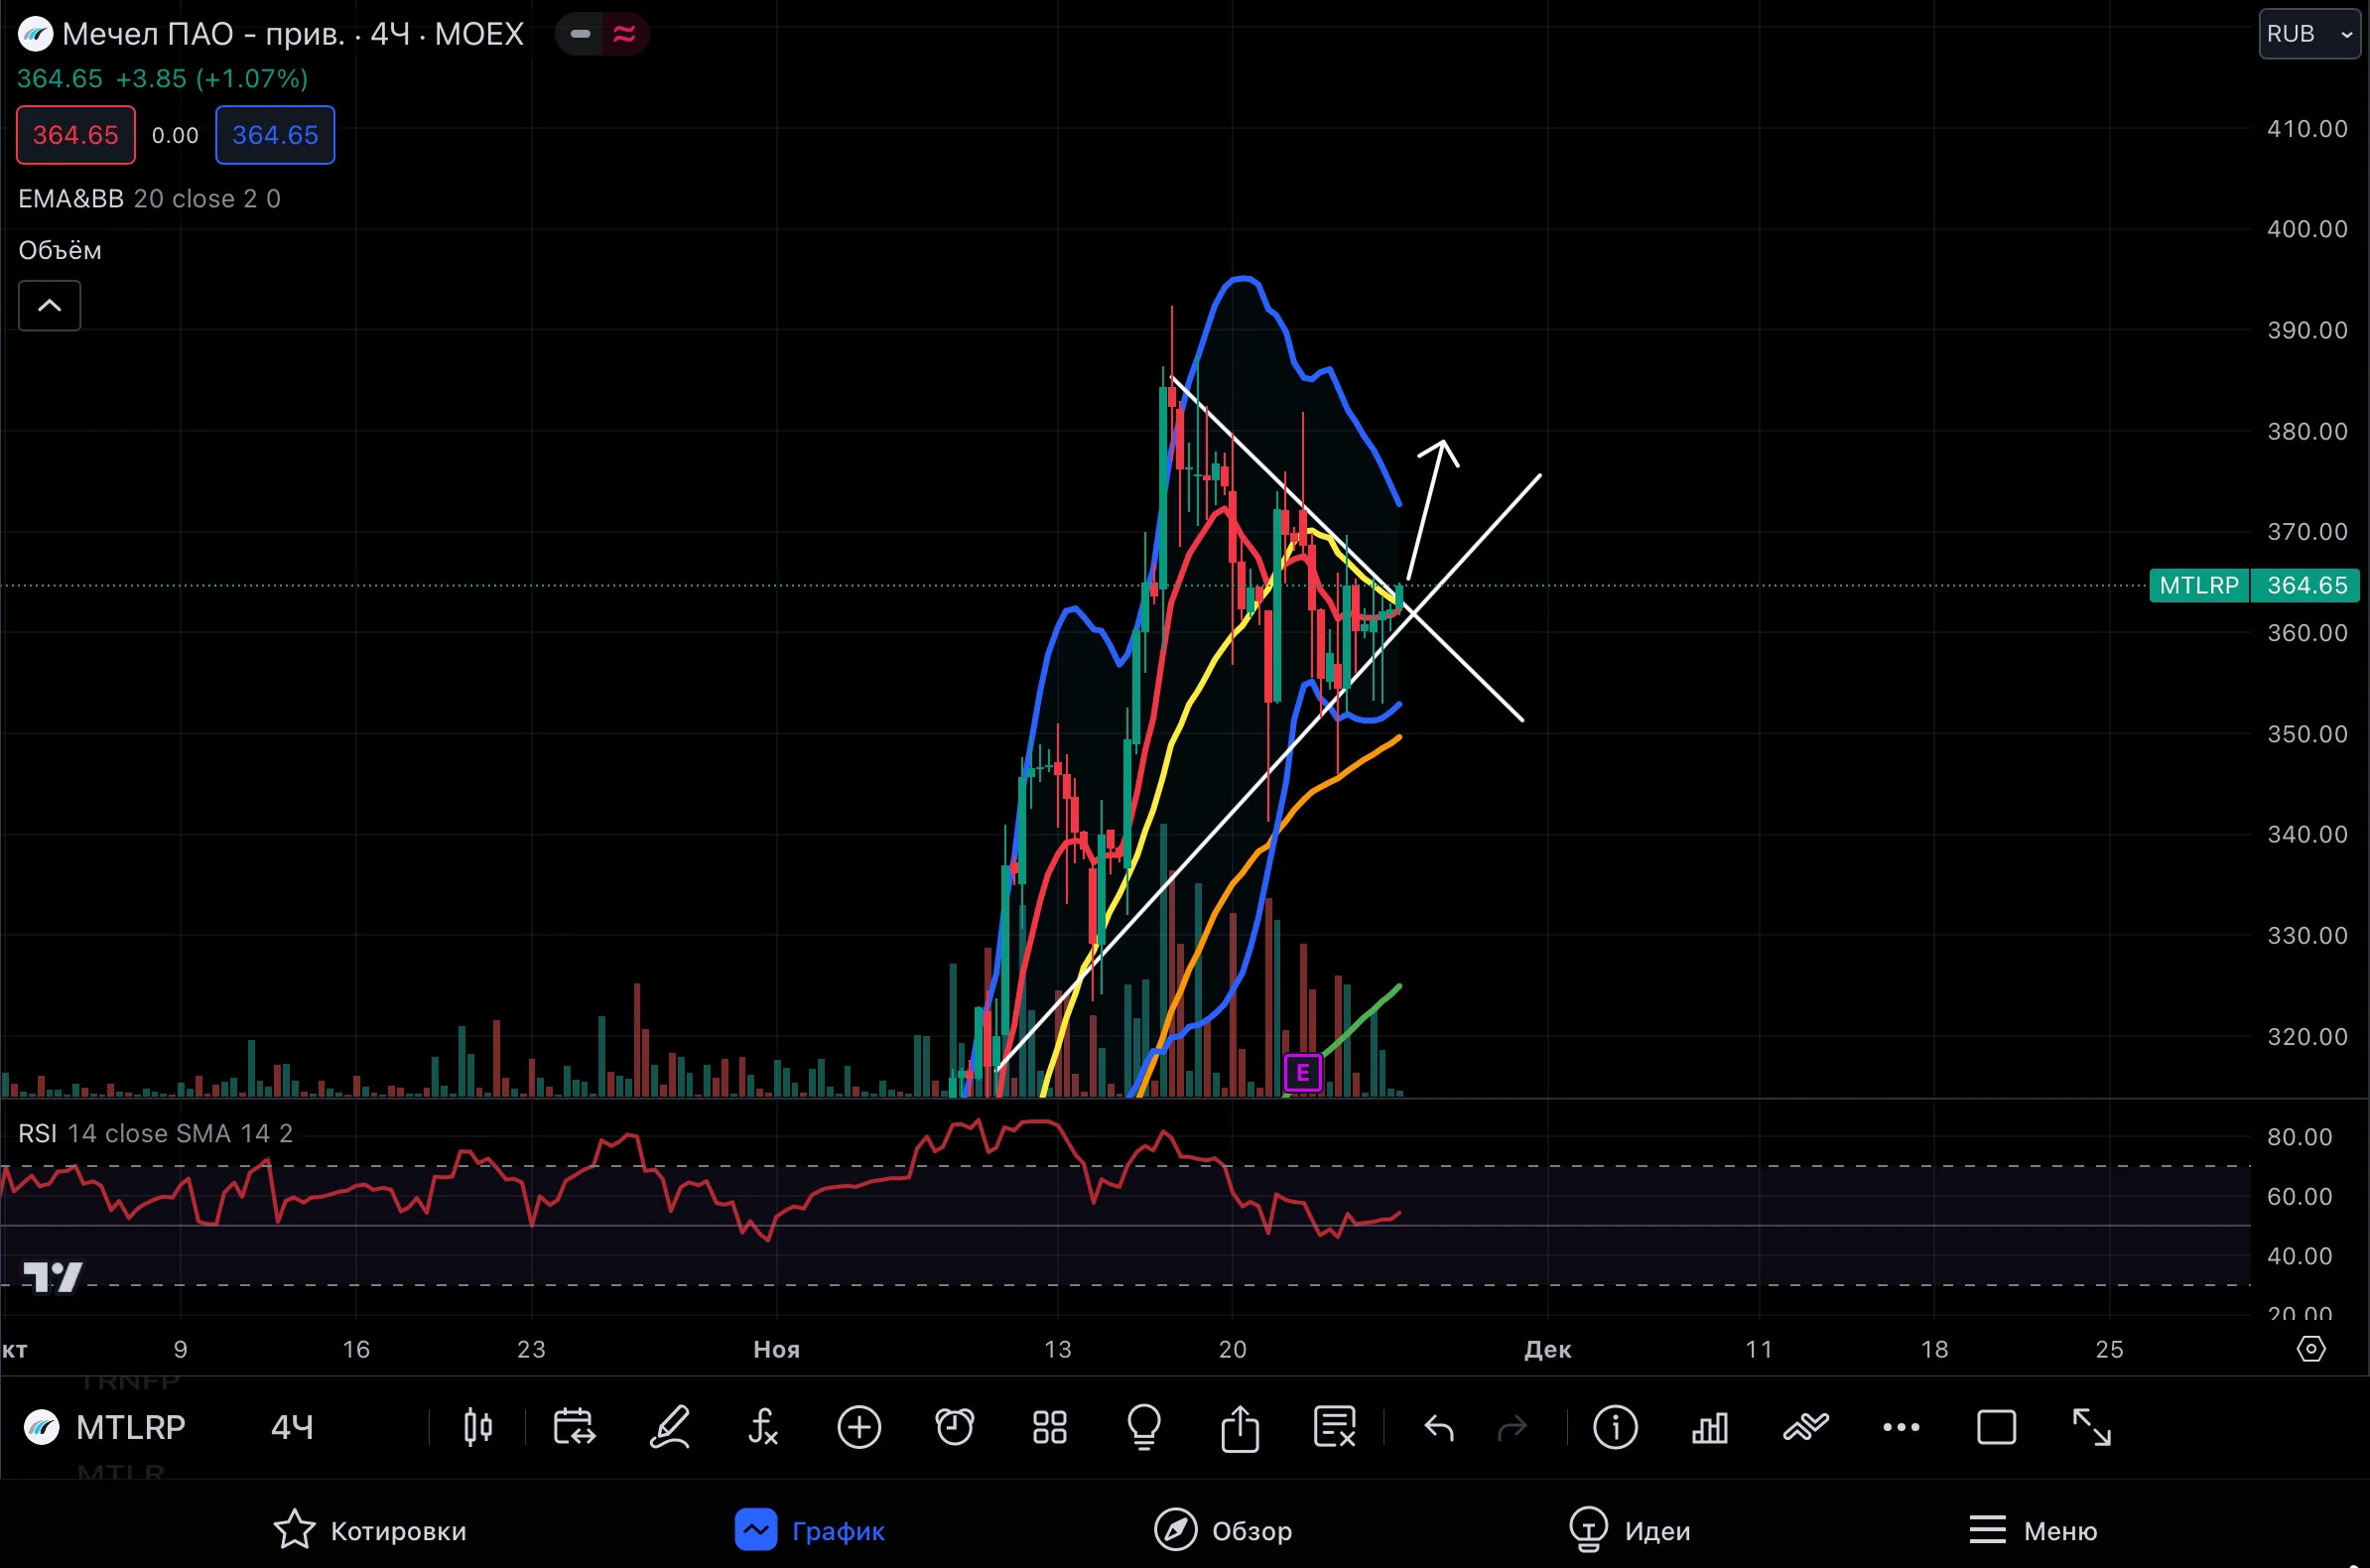
Task: Redo the action with the forward arrow
Action: point(1512,1428)
